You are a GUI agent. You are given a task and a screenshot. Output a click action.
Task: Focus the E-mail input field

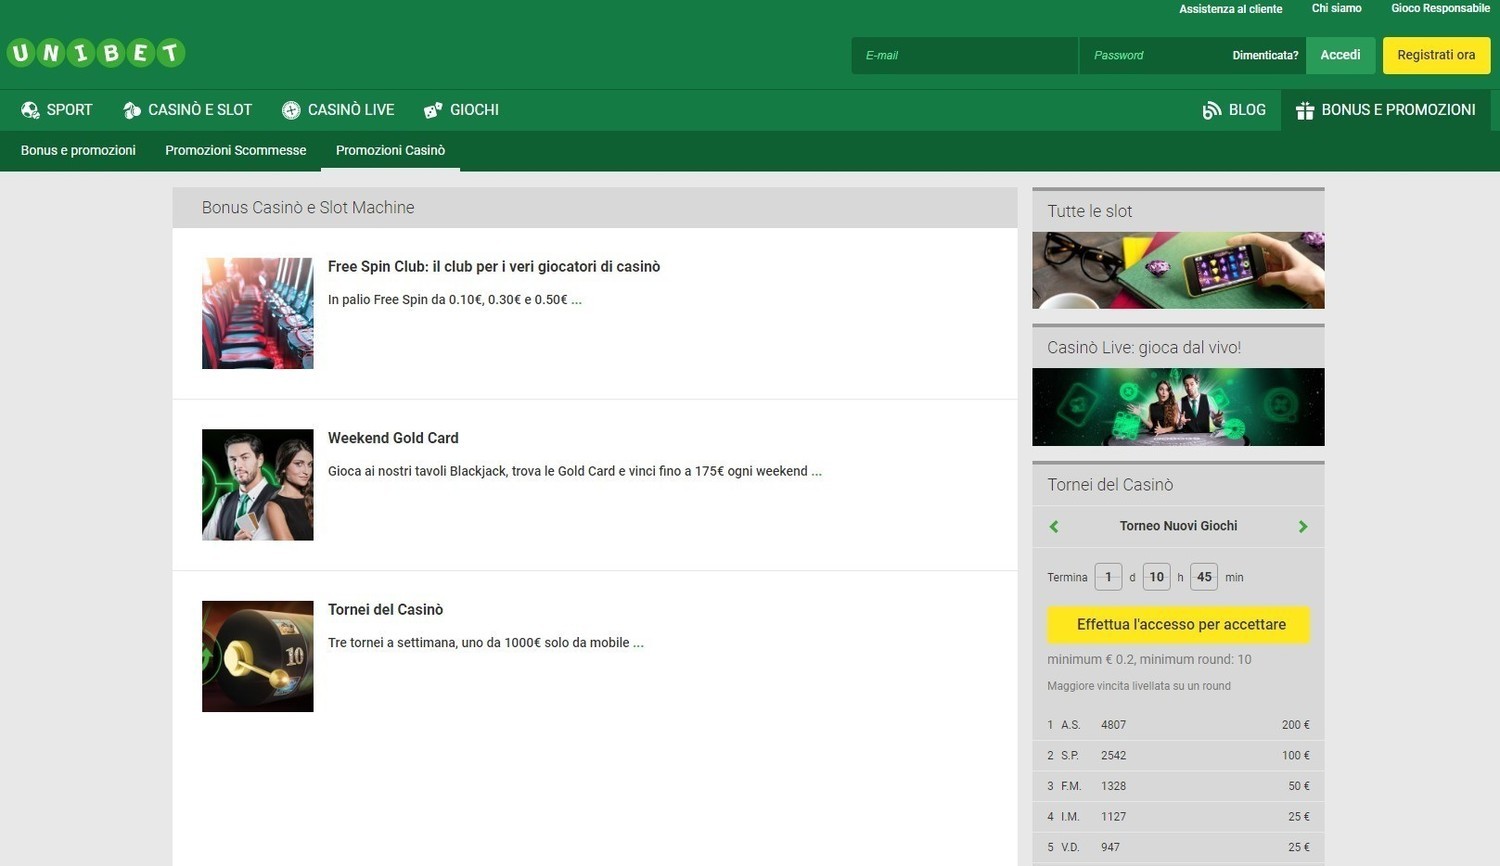coord(965,55)
